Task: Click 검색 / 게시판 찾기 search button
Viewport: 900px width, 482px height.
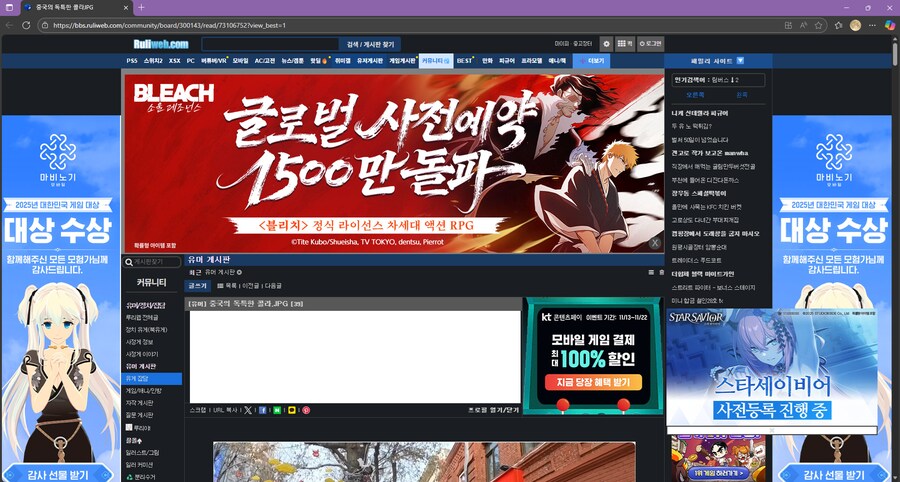Action: (x=370, y=44)
